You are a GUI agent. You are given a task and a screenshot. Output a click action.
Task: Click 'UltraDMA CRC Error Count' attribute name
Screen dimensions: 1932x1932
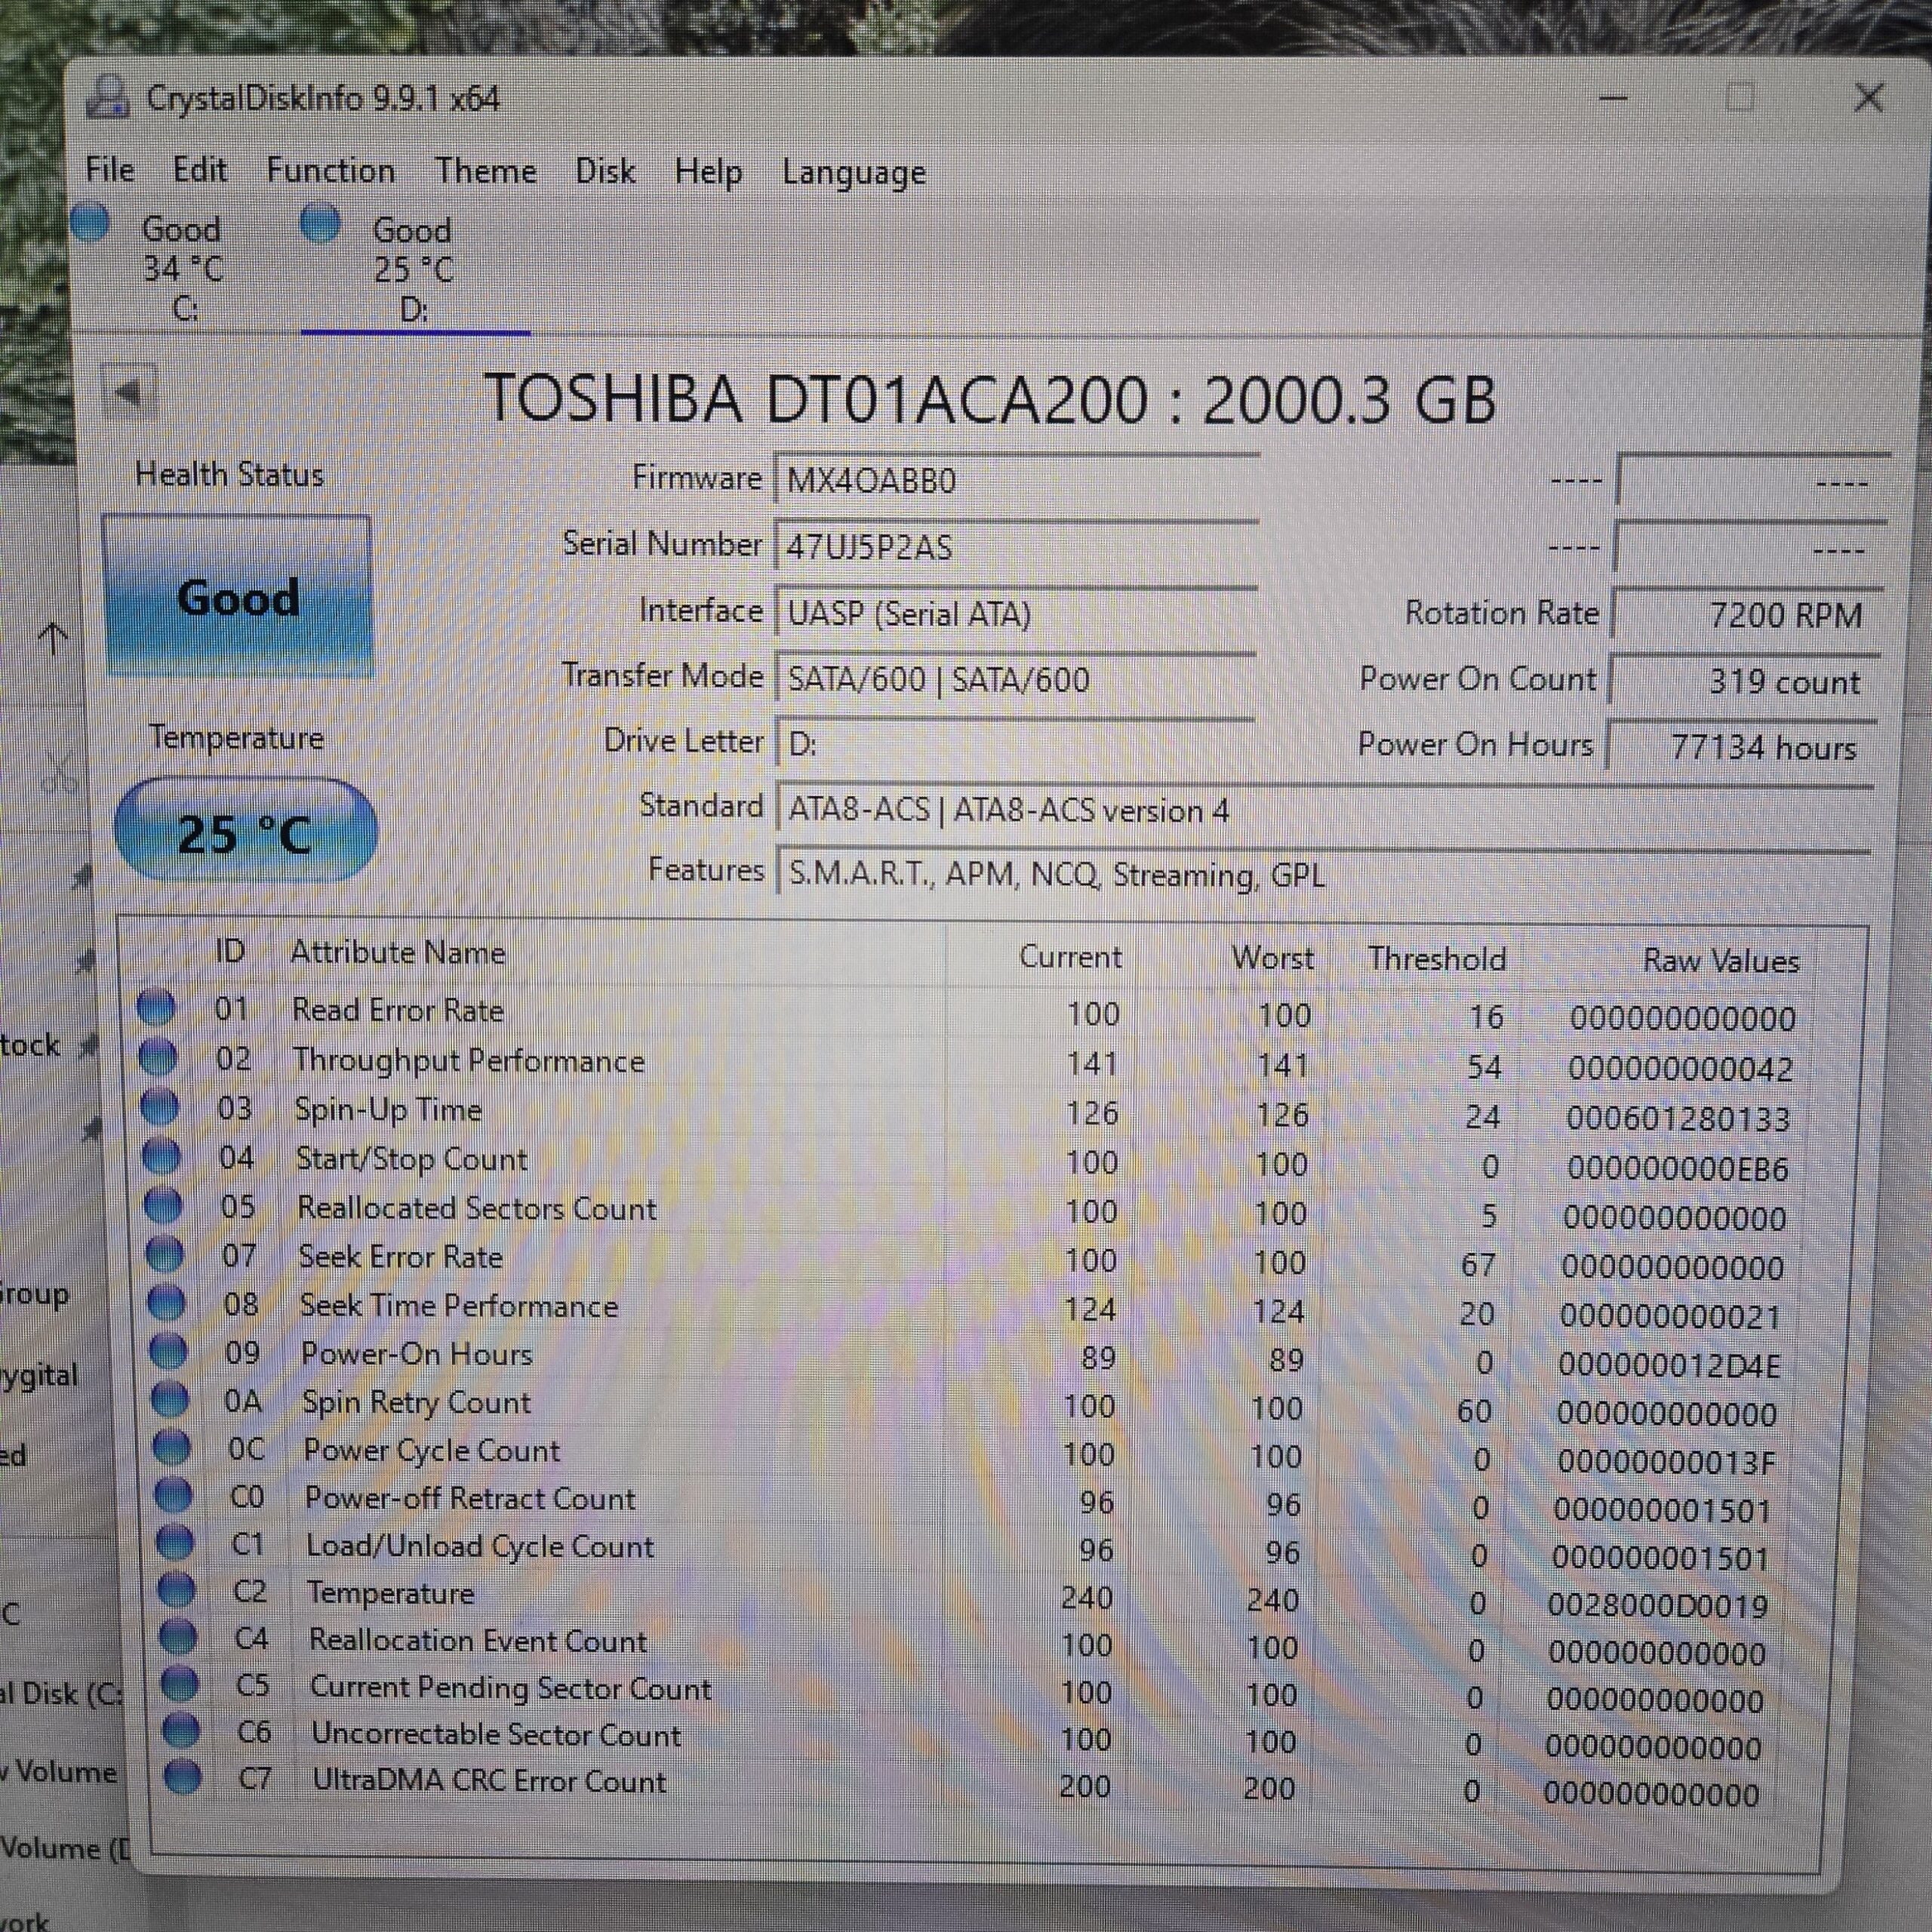pyautogui.click(x=489, y=1780)
